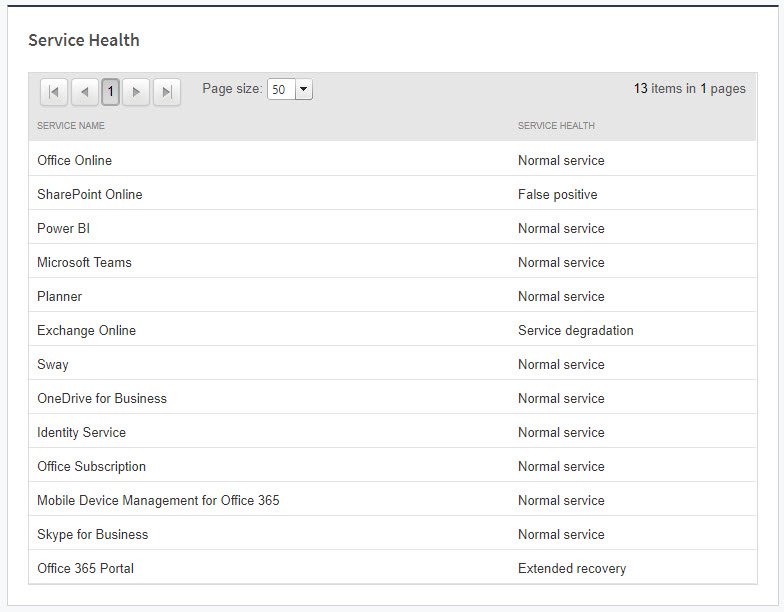Screen dimensions: 784x612
Task: Go to the next page
Action: 136,92
